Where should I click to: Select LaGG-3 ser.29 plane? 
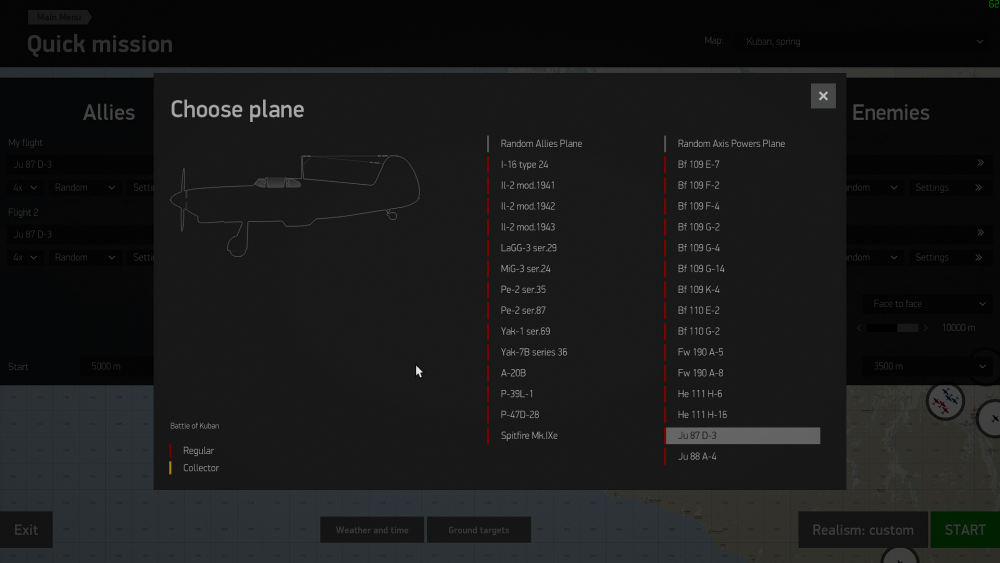(529, 248)
